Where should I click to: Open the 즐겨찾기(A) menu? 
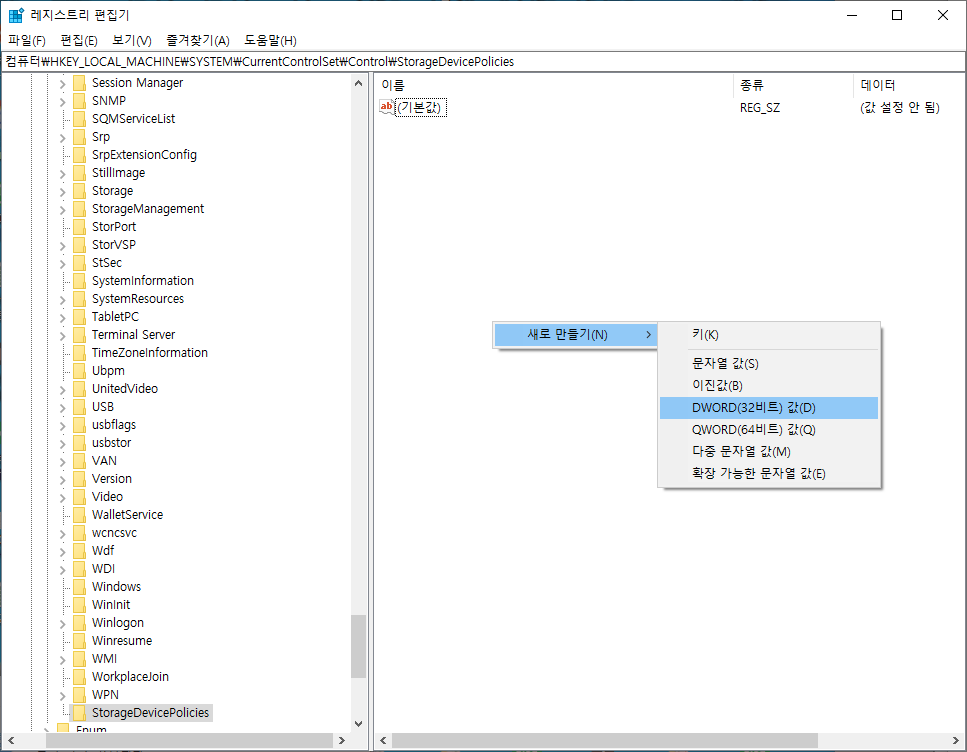click(x=198, y=41)
